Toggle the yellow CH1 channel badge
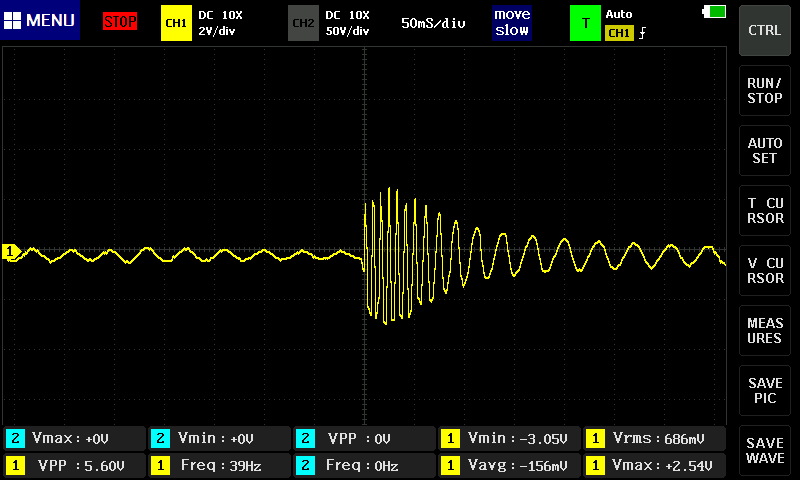 (175, 22)
